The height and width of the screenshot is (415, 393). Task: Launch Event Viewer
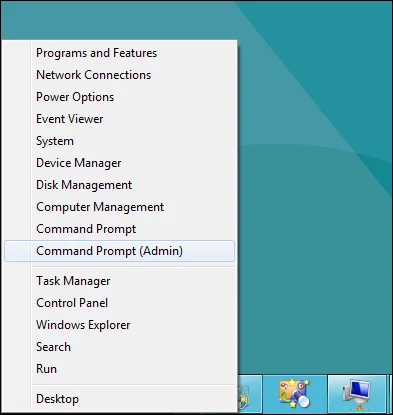point(70,119)
